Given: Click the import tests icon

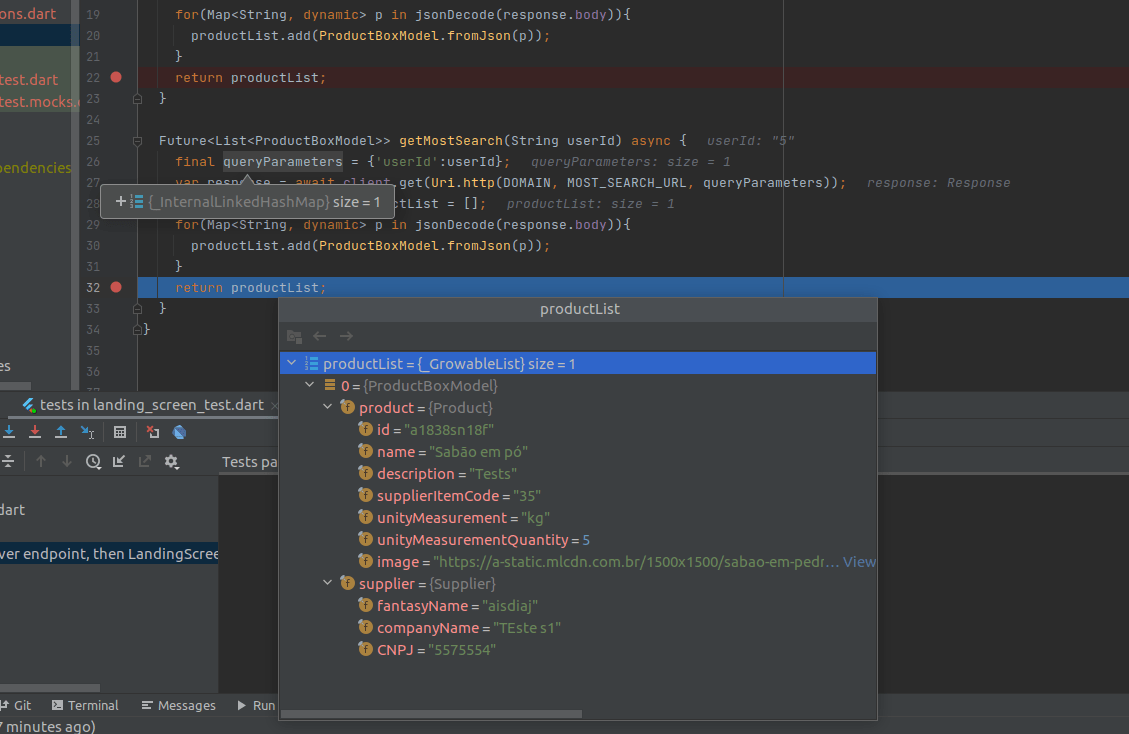Looking at the screenshot, I should pyautogui.click(x=119, y=462).
